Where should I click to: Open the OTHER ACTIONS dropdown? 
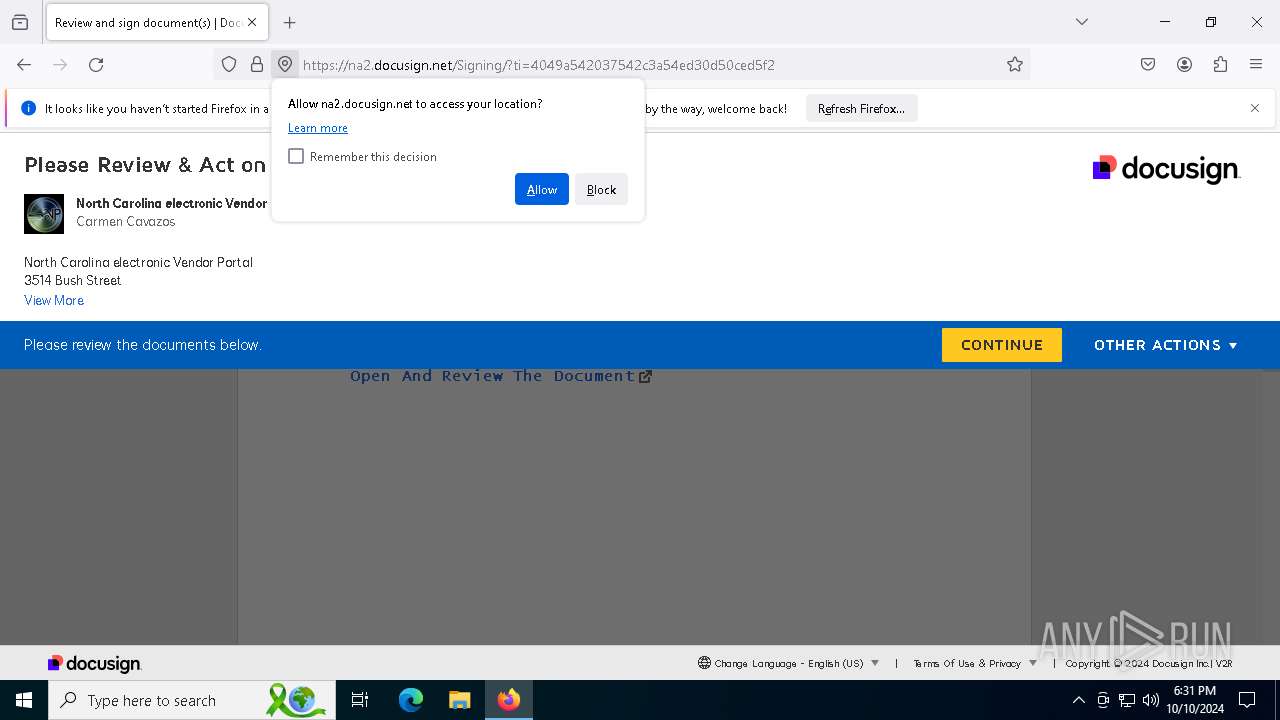(x=1166, y=345)
